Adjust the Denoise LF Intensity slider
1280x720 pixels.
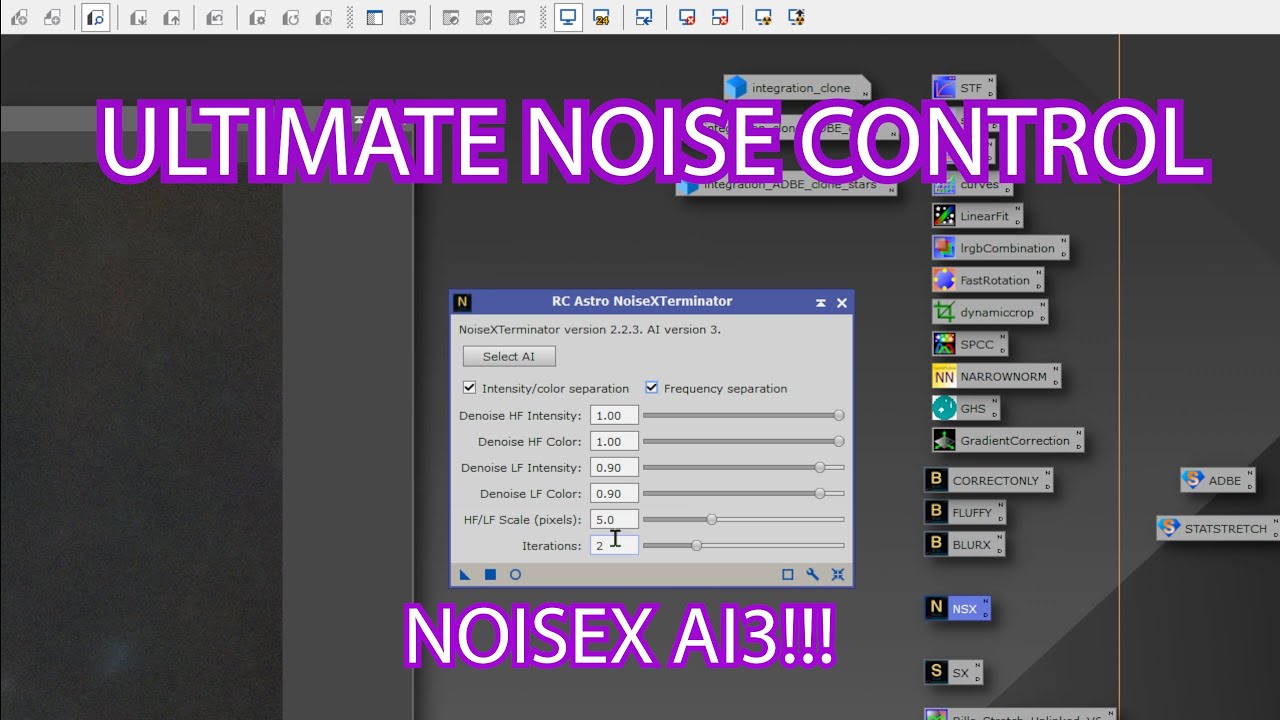click(743, 467)
